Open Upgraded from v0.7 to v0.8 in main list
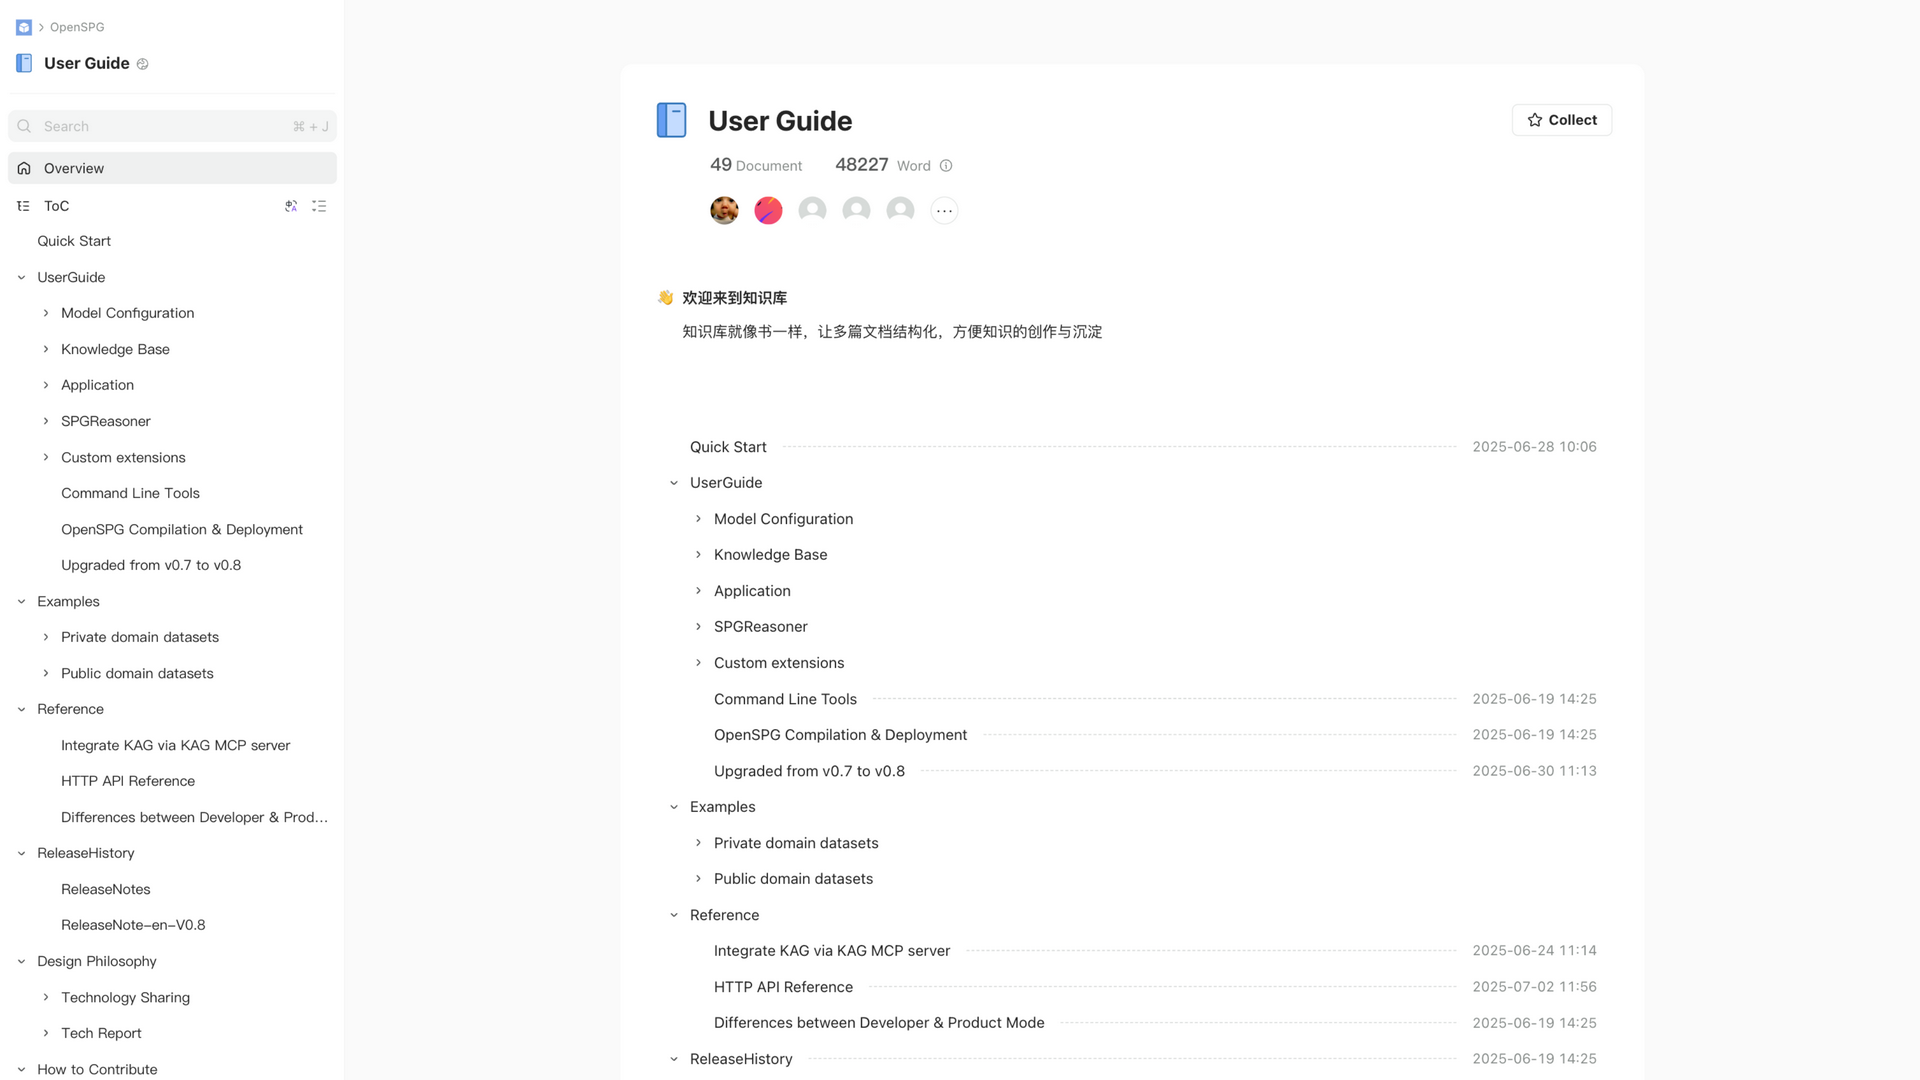 [809, 771]
